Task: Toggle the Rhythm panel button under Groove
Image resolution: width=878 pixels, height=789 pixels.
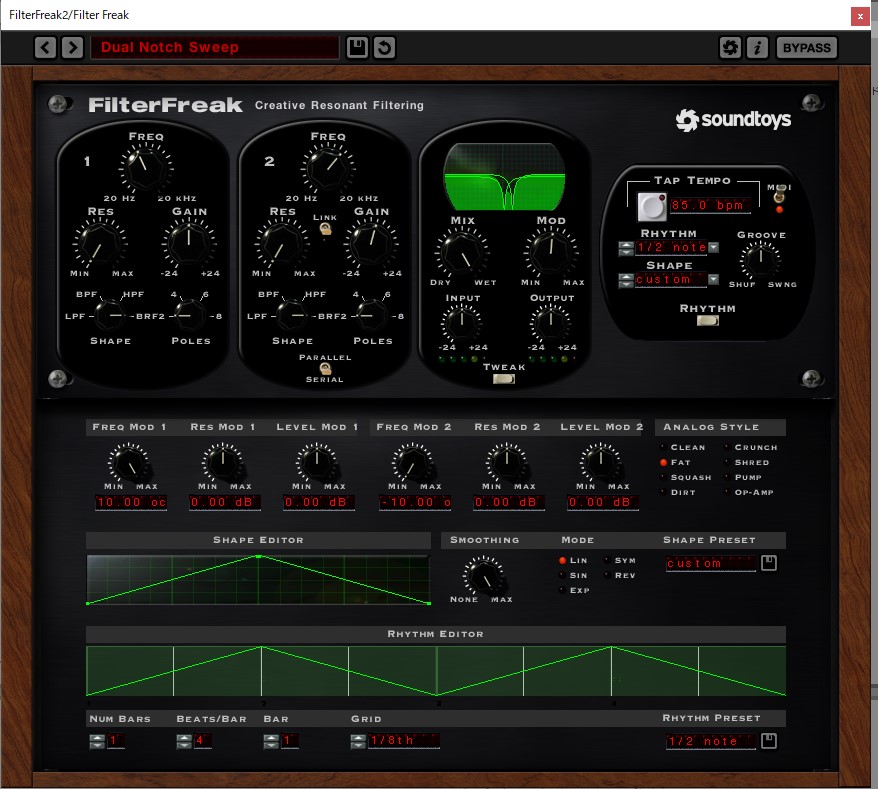Action: [708, 321]
